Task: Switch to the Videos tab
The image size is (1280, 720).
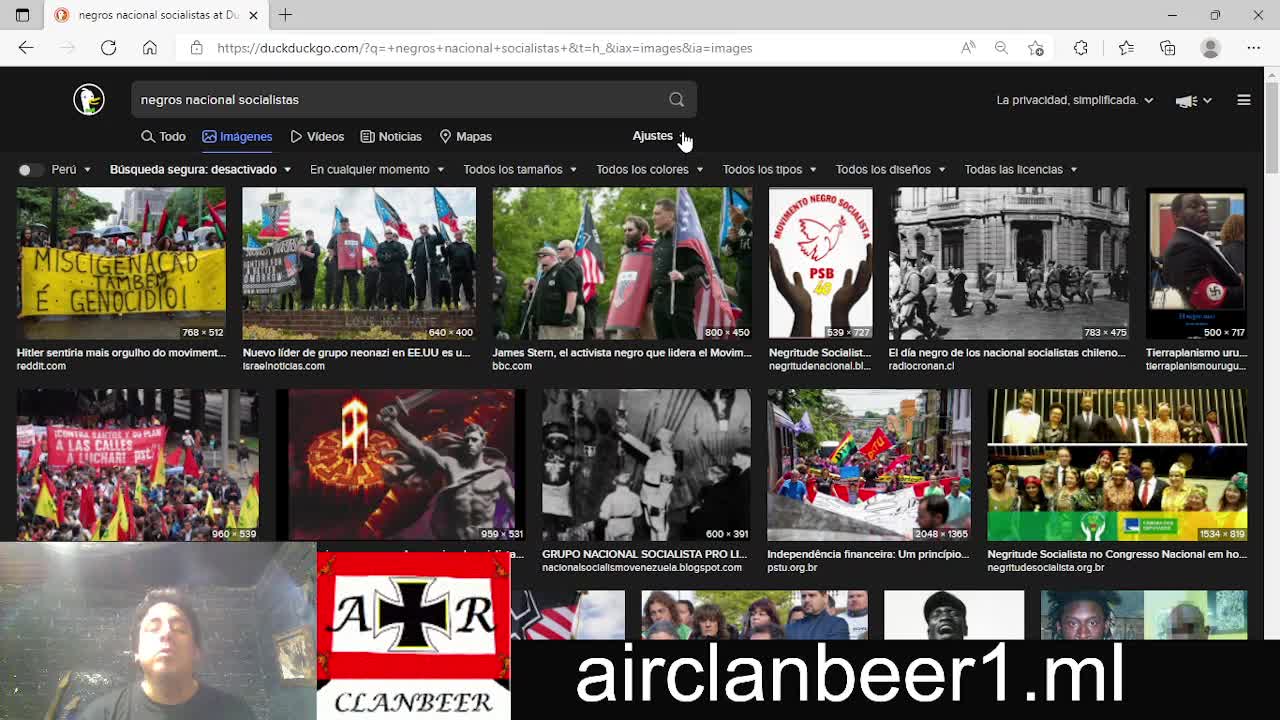Action: click(x=317, y=137)
